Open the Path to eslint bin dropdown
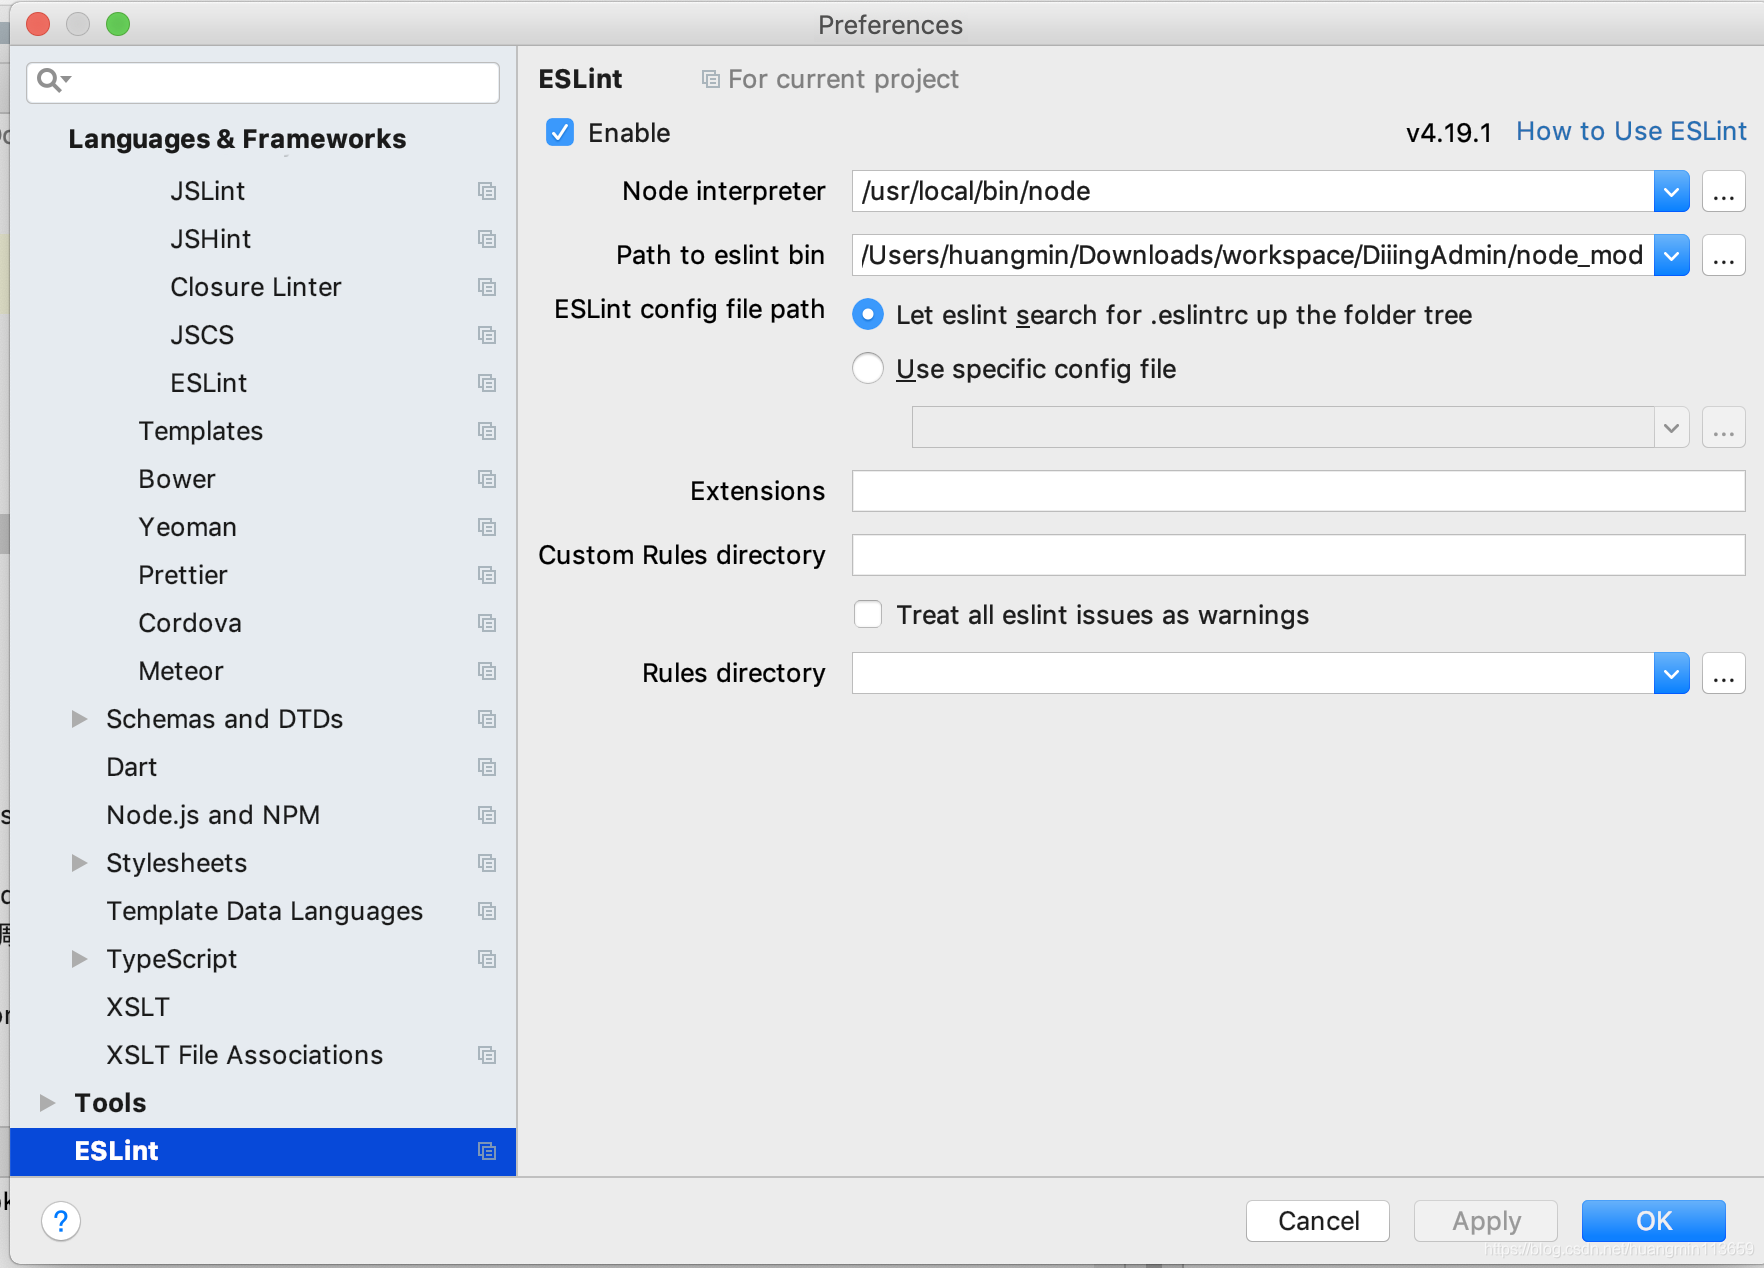 coord(1671,255)
